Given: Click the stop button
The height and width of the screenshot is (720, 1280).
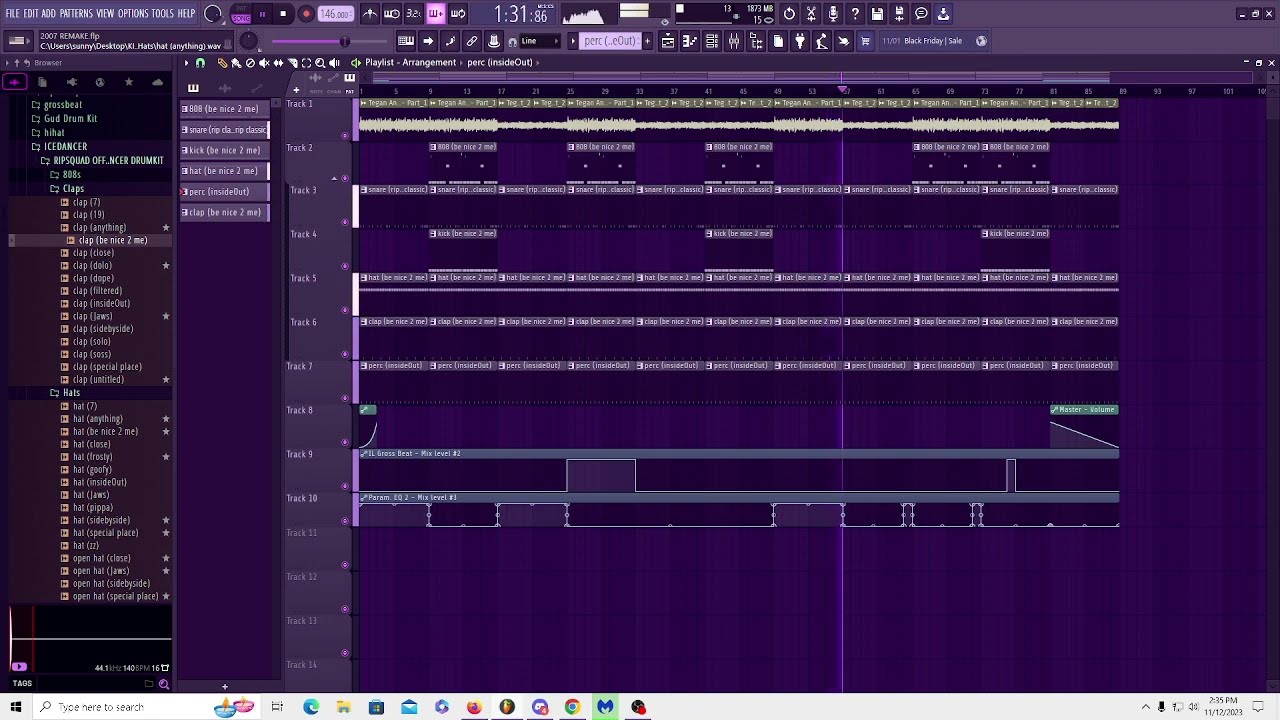Looking at the screenshot, I should pos(284,14).
